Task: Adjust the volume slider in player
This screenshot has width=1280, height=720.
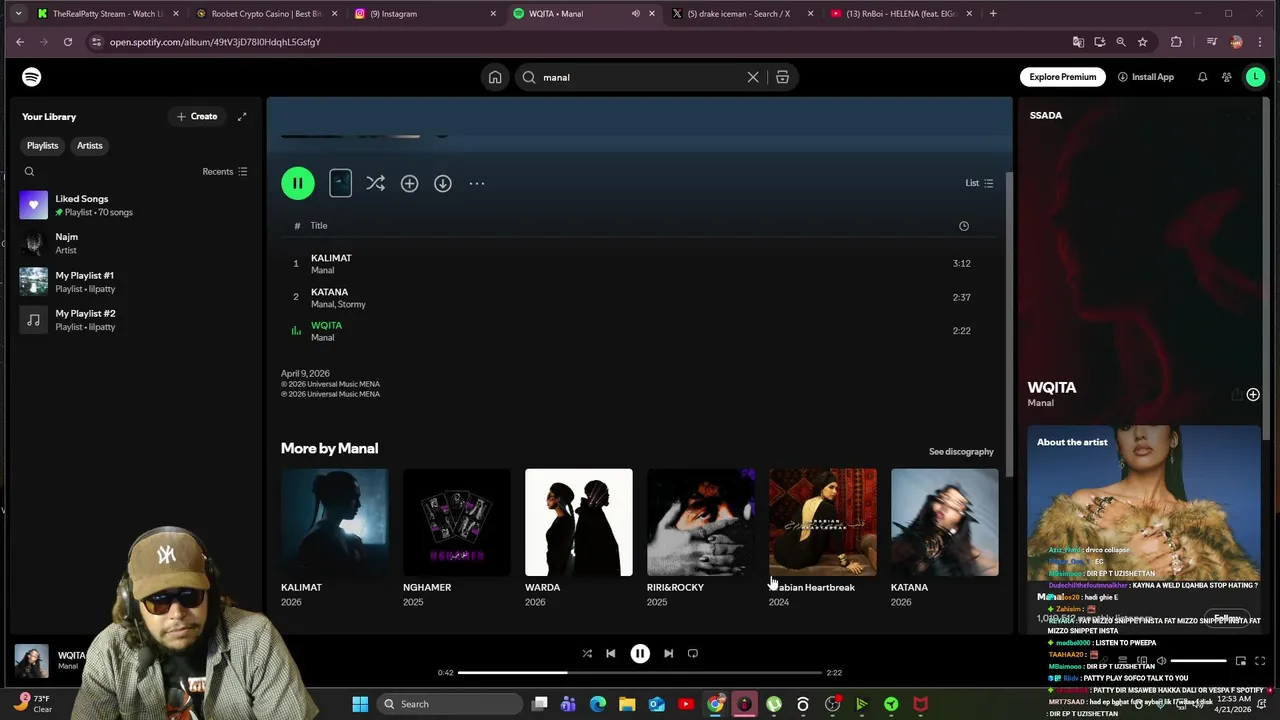Action: [1198, 661]
